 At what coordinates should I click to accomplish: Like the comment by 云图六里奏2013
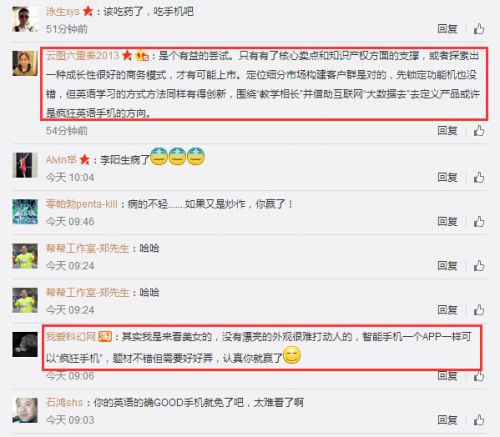[x=479, y=131]
